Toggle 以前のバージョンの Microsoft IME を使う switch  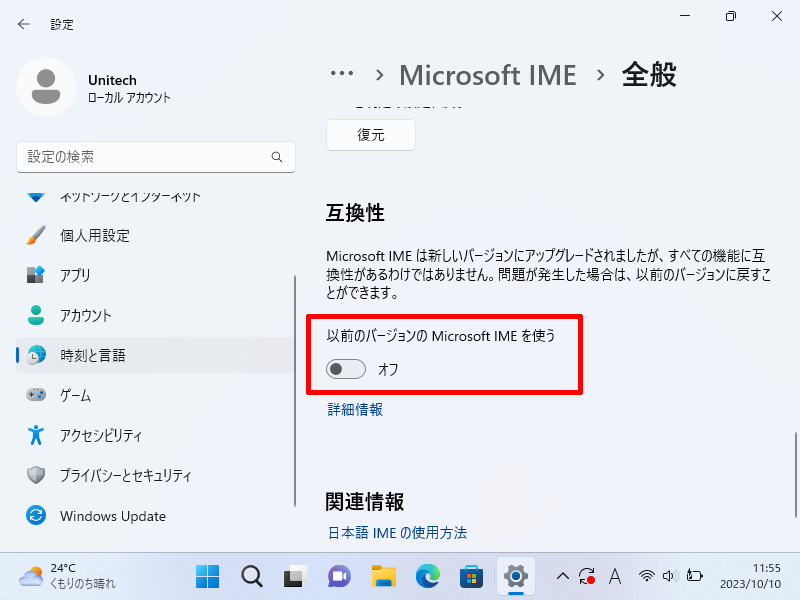point(346,369)
